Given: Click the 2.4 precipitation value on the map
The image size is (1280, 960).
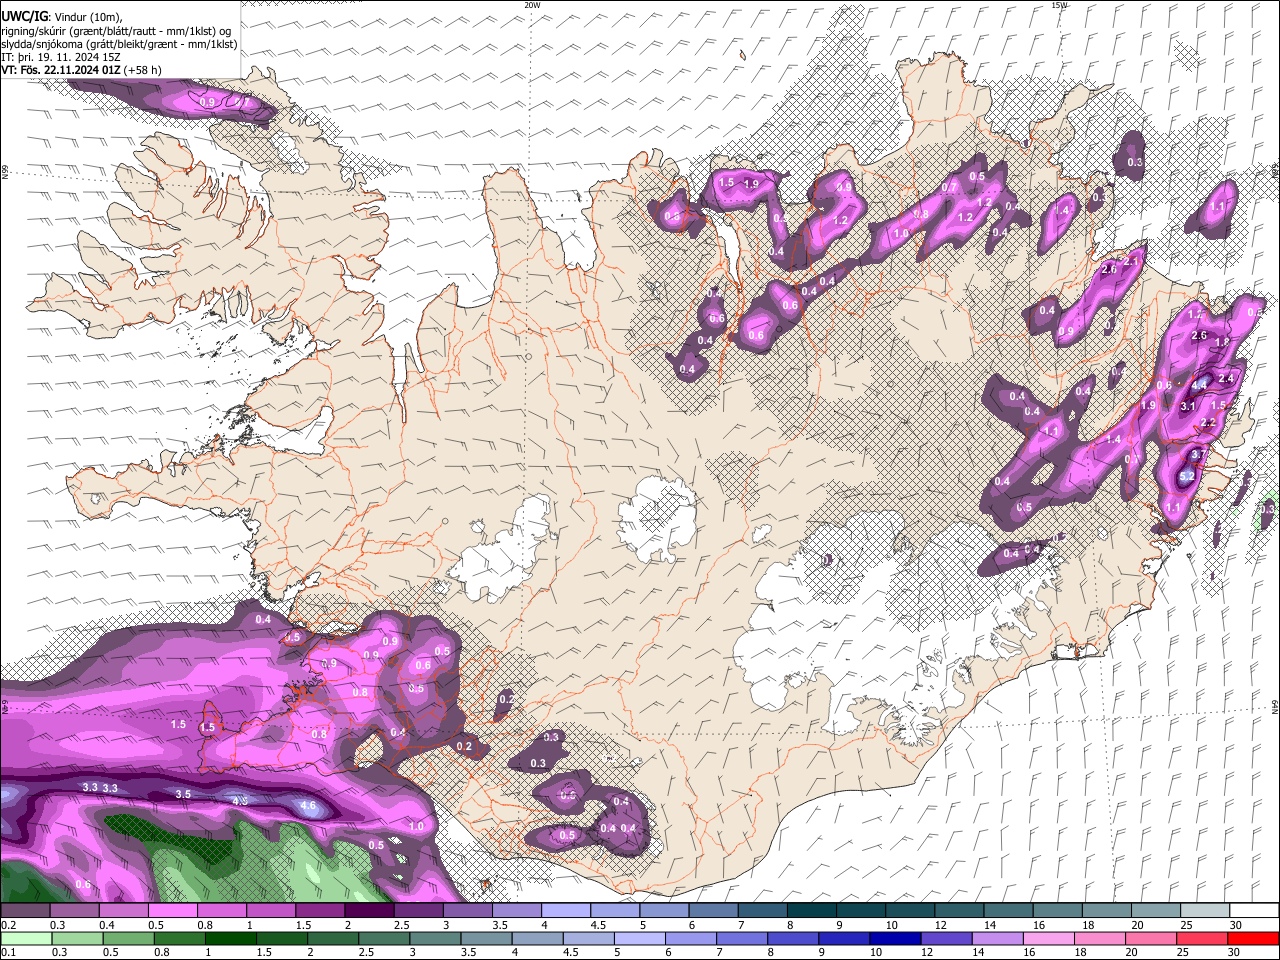Looking at the screenshot, I should (x=1225, y=378).
